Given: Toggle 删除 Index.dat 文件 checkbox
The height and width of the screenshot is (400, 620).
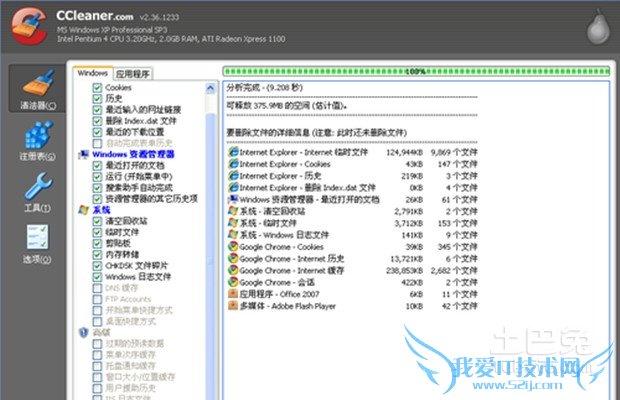Looking at the screenshot, I should click(x=97, y=121).
